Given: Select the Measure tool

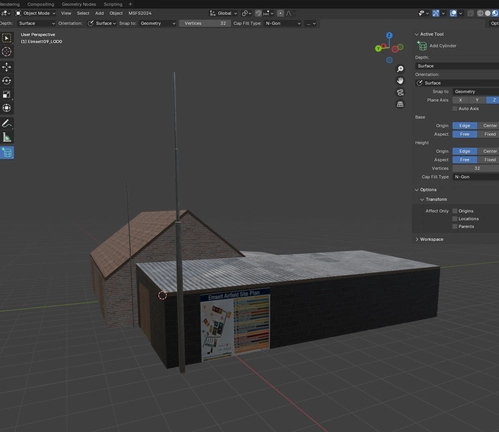Looking at the screenshot, I should click(7, 137).
